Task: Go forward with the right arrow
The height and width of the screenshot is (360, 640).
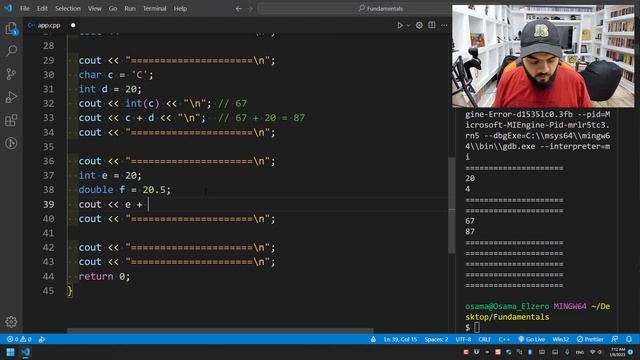Action: [250, 9]
